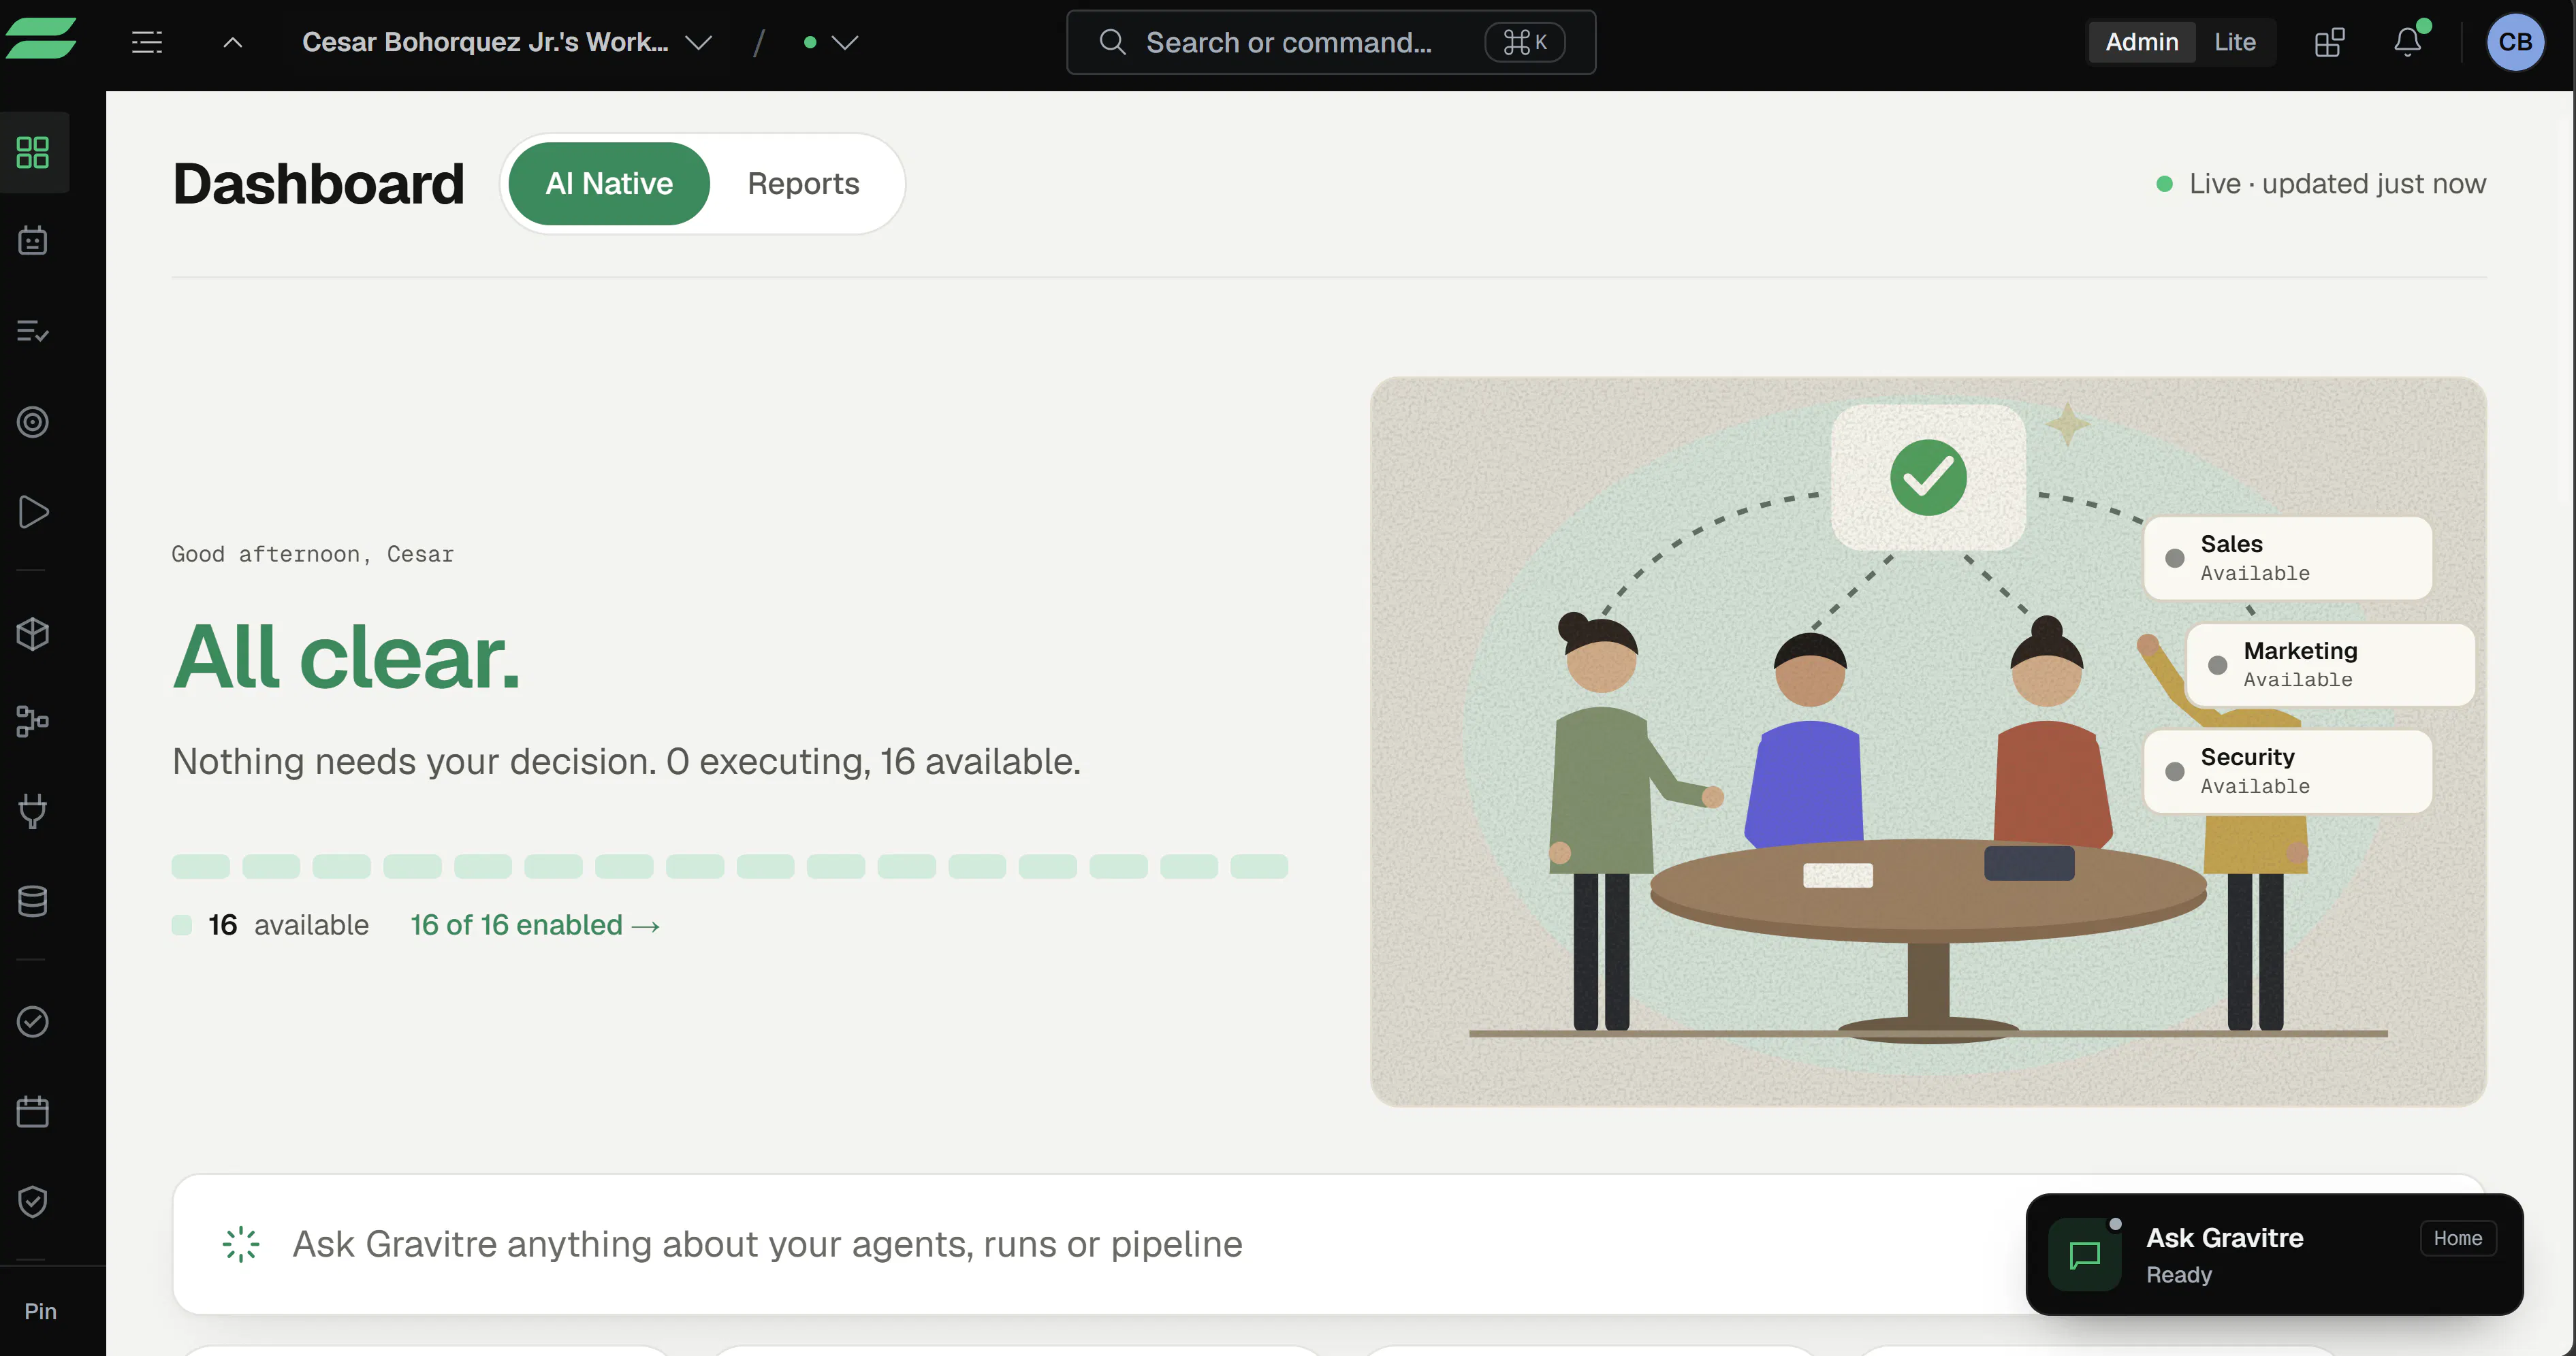Open the target goals sidebar icon

(33, 422)
